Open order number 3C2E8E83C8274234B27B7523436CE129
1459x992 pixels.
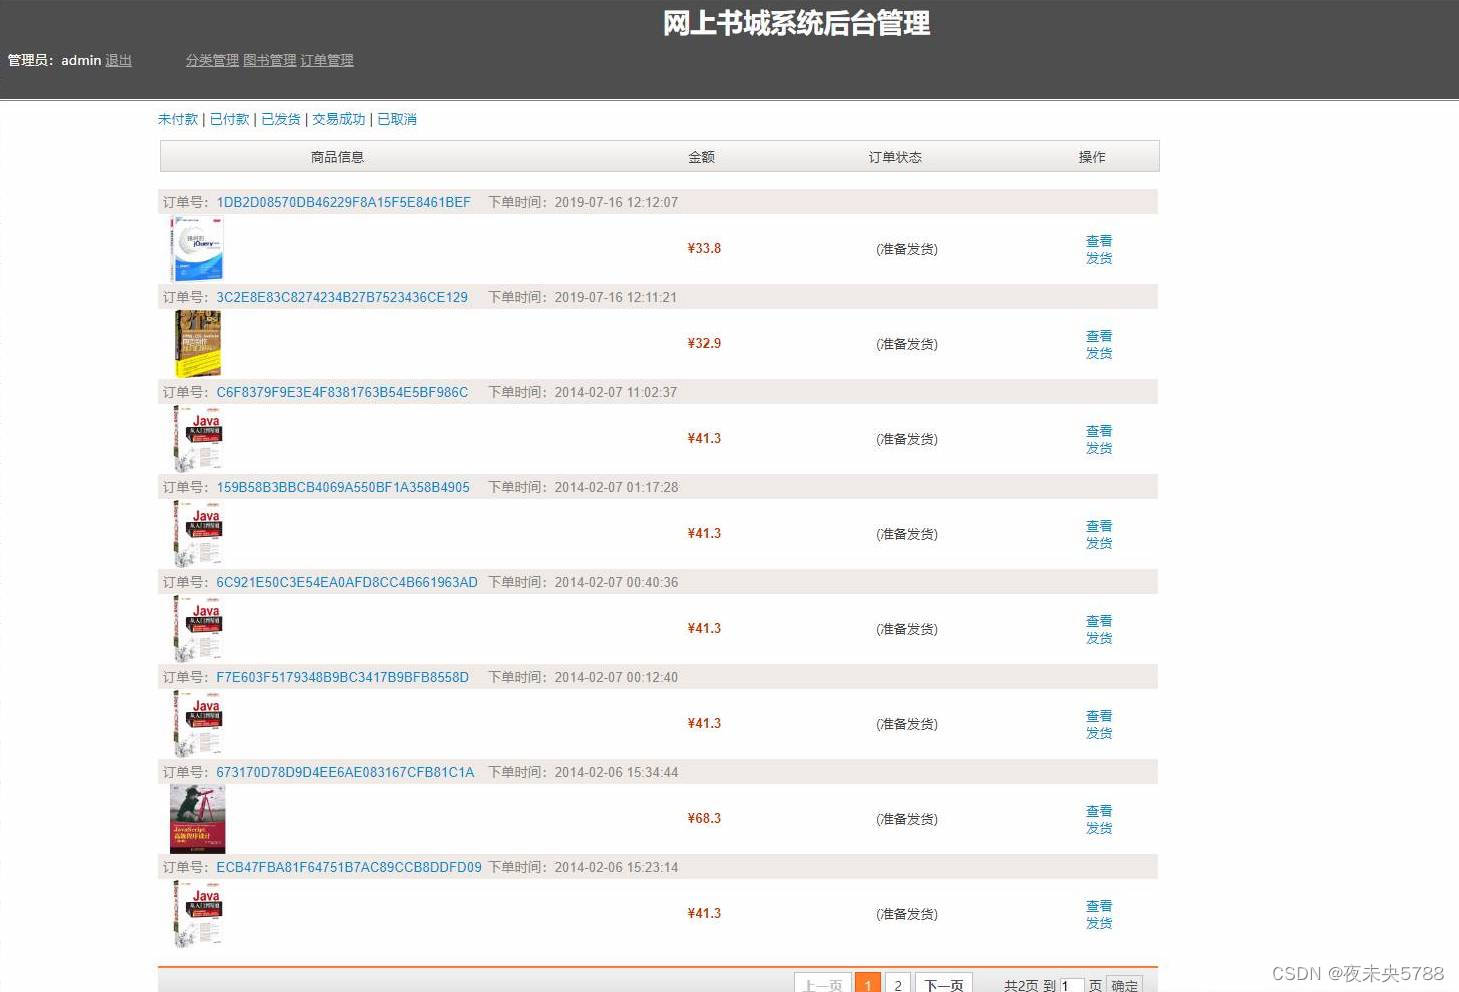pyautogui.click(x=342, y=297)
